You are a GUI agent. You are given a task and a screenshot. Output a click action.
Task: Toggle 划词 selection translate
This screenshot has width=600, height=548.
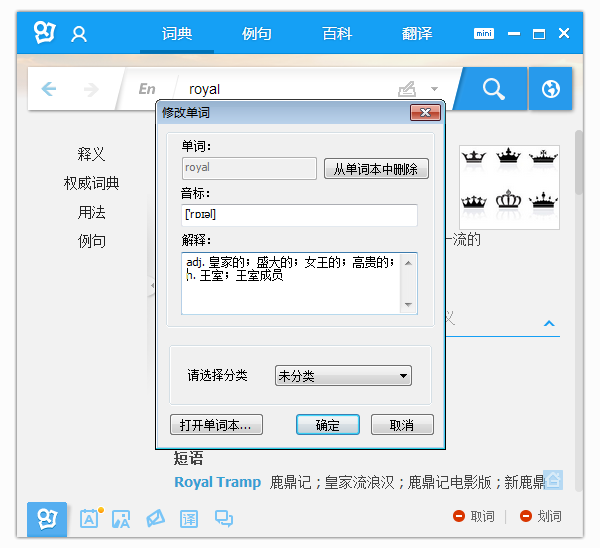tap(541, 516)
